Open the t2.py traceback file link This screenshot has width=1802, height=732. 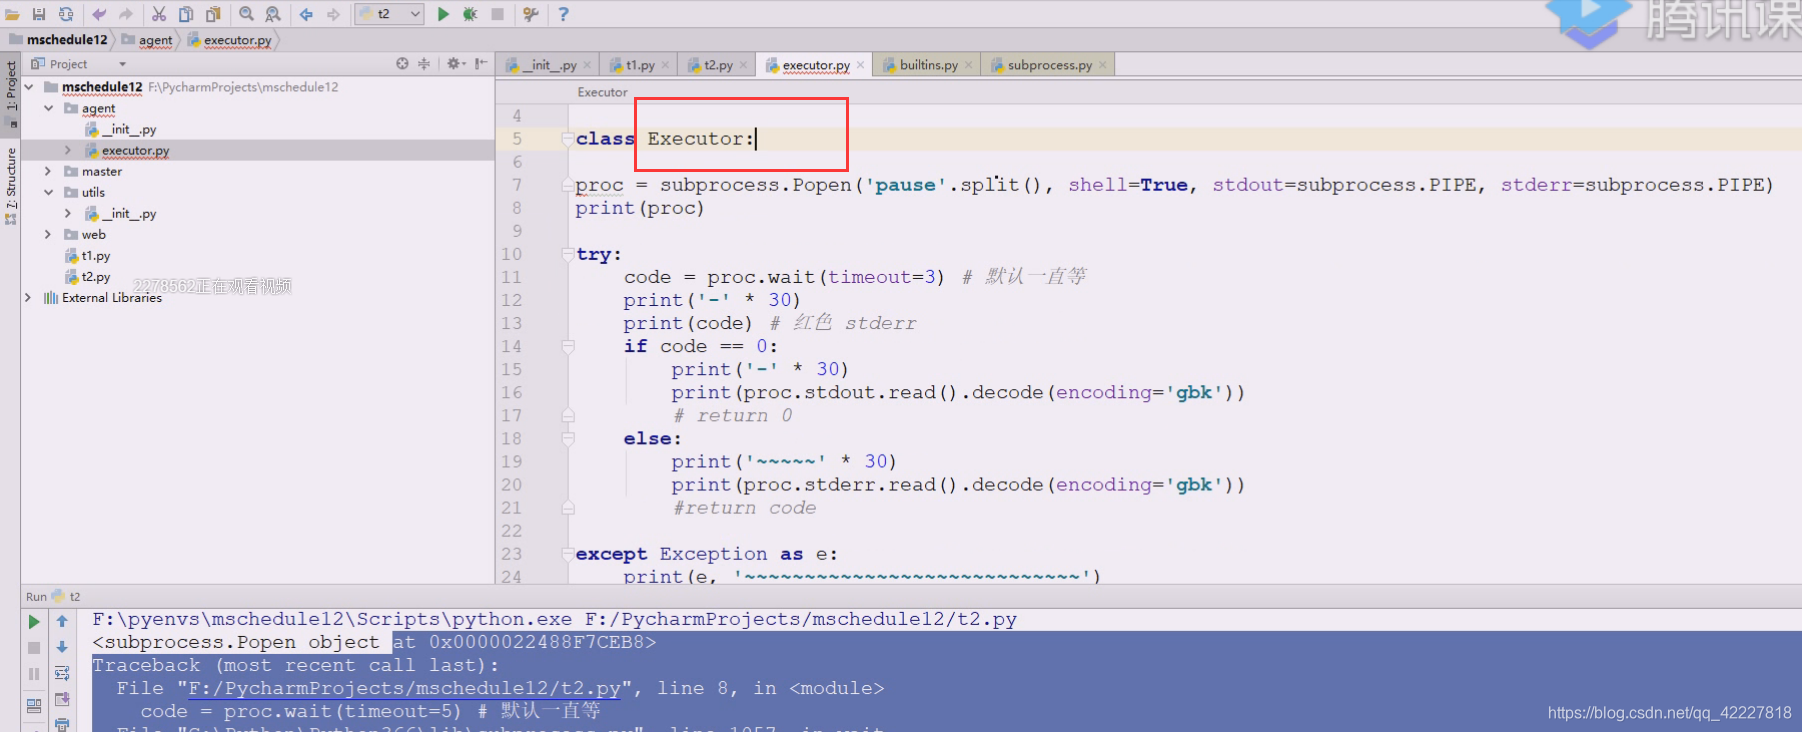pyautogui.click(x=404, y=688)
